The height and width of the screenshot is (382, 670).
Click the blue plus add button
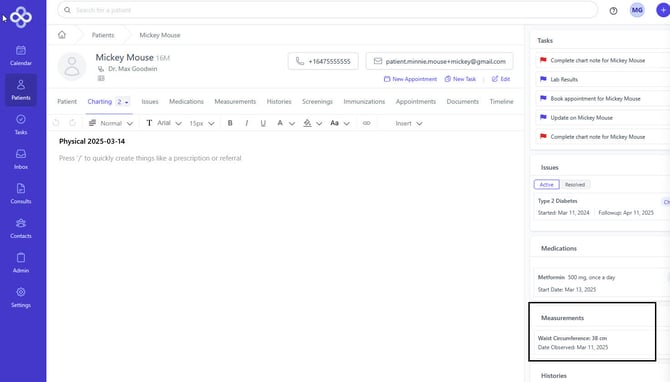point(663,10)
